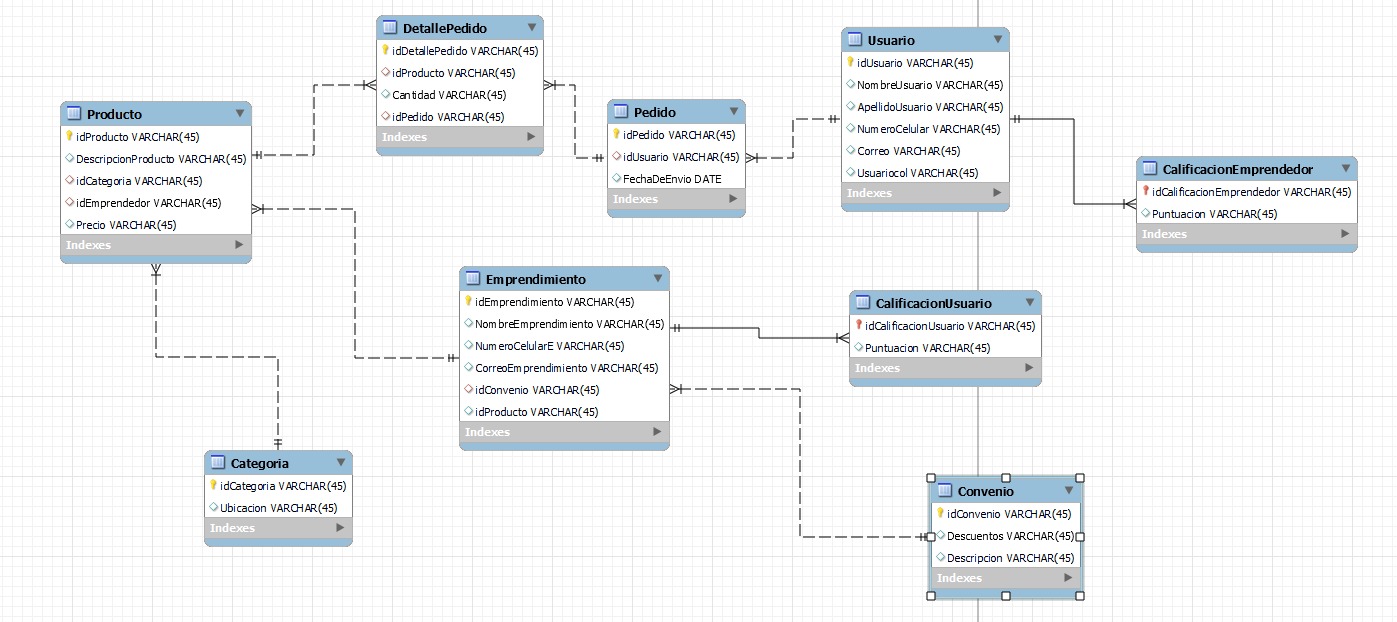Viewport: 1397px width, 622px height.
Task: Click the table icon in CalificacionEmprendedor header
Action: tap(1150, 169)
